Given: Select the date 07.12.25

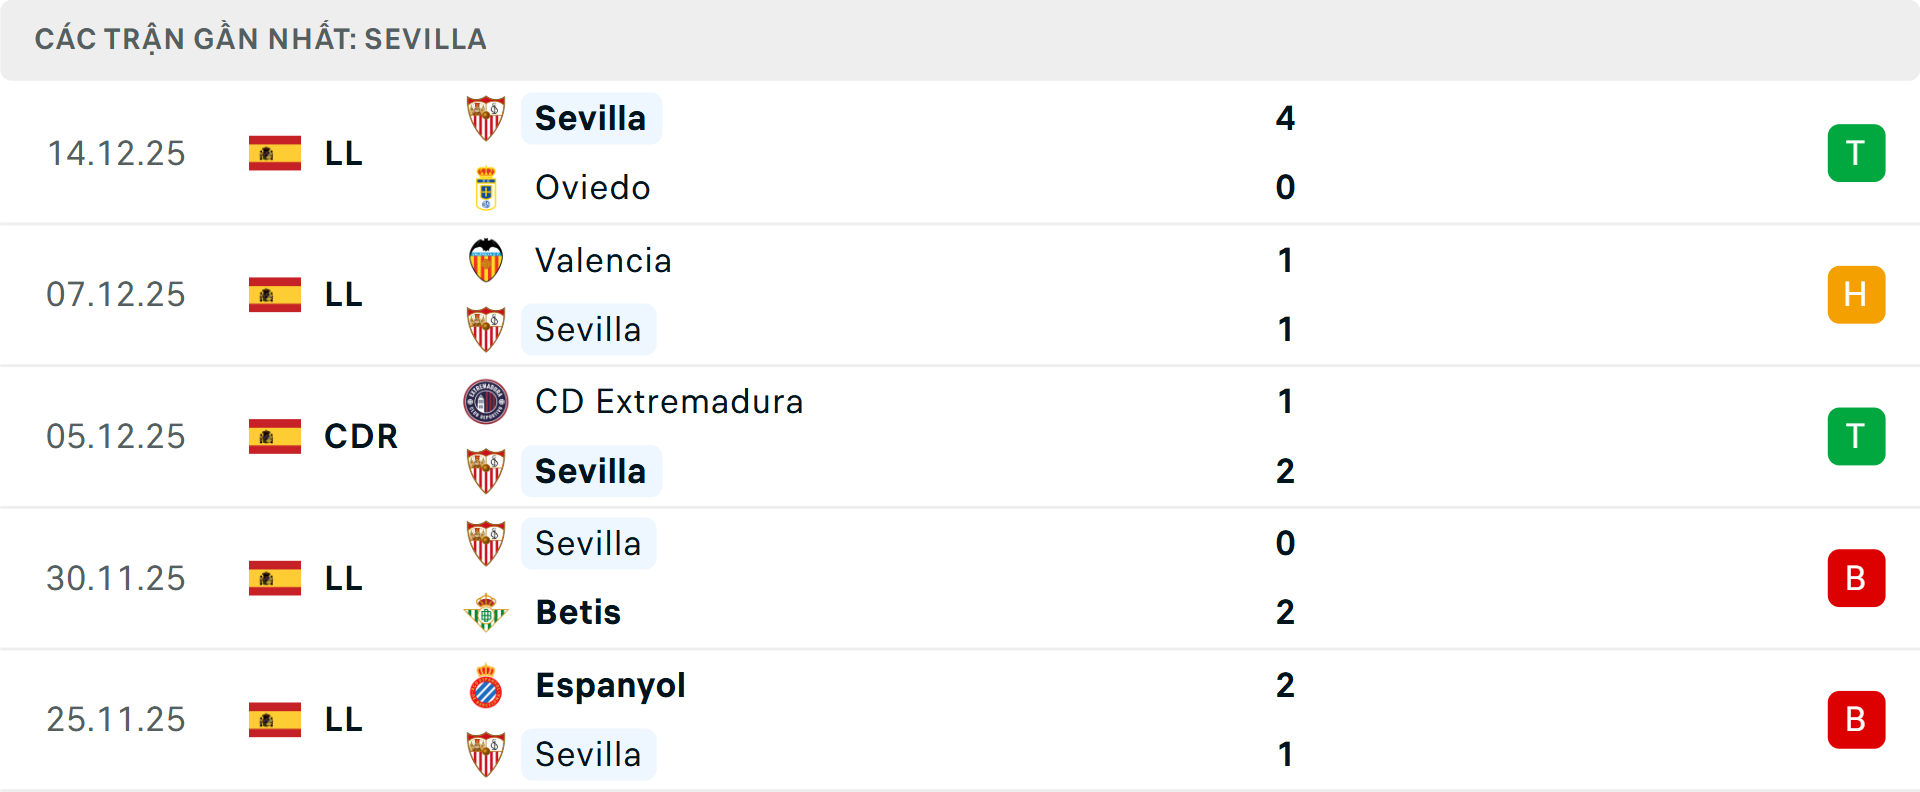Looking at the screenshot, I should pyautogui.click(x=116, y=294).
